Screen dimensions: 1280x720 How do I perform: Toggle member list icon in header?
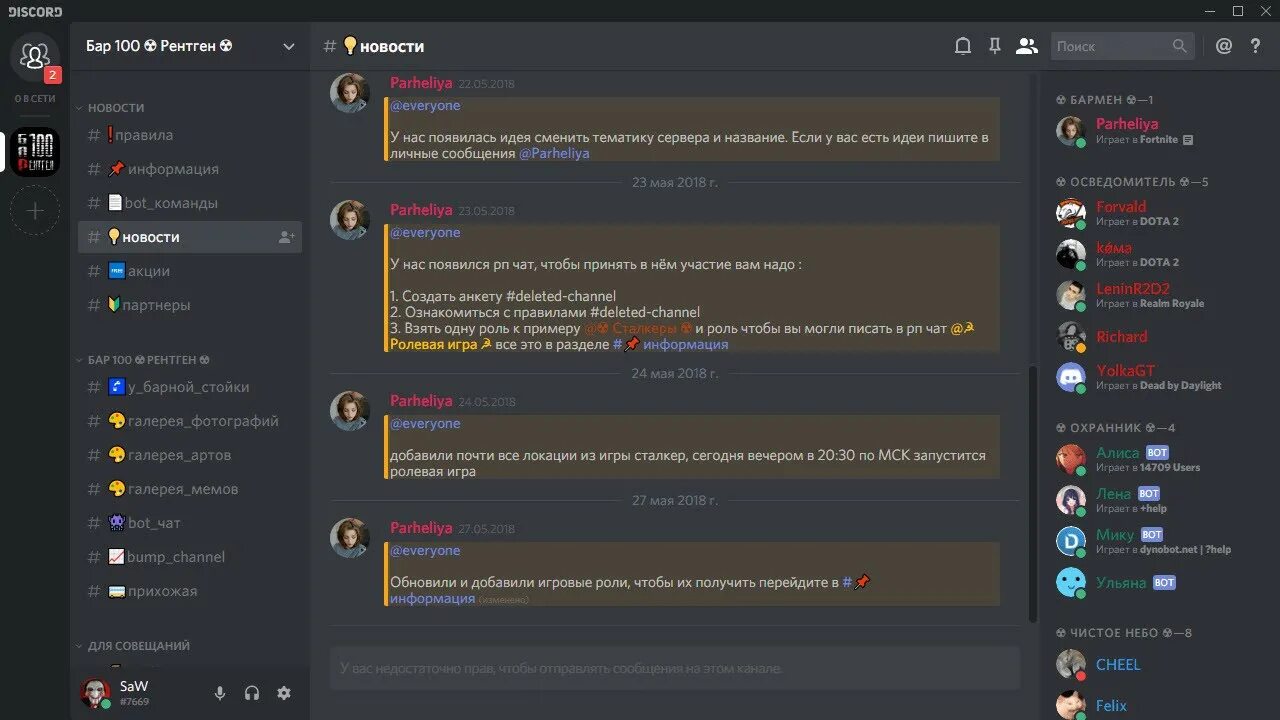1026,46
